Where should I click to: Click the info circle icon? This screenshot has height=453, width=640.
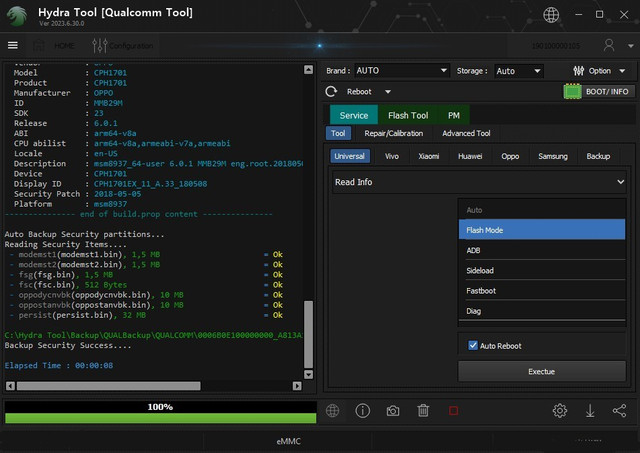(362, 411)
